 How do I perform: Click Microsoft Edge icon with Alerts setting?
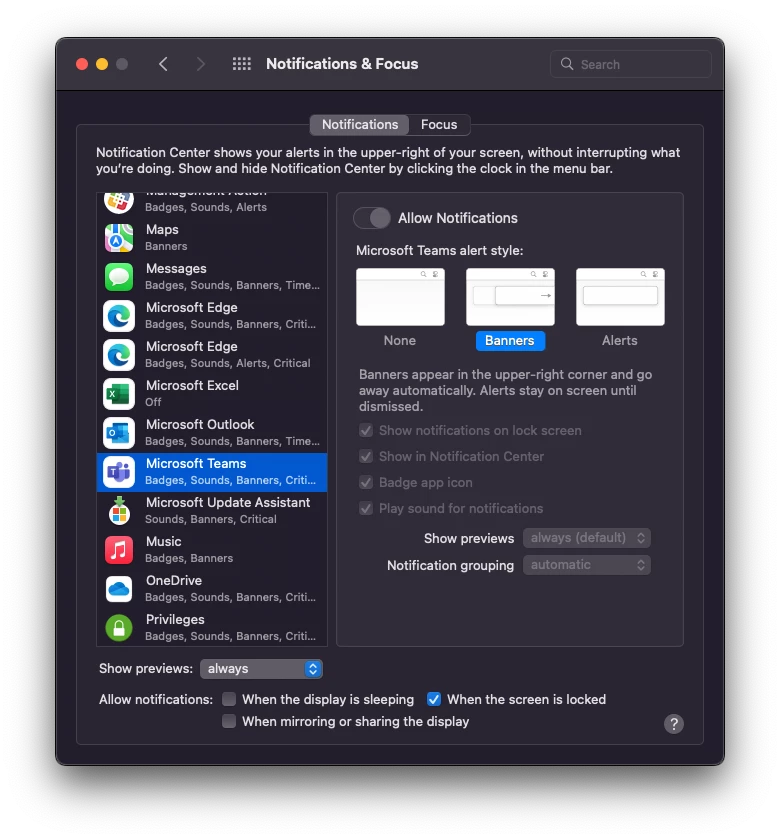(x=119, y=355)
